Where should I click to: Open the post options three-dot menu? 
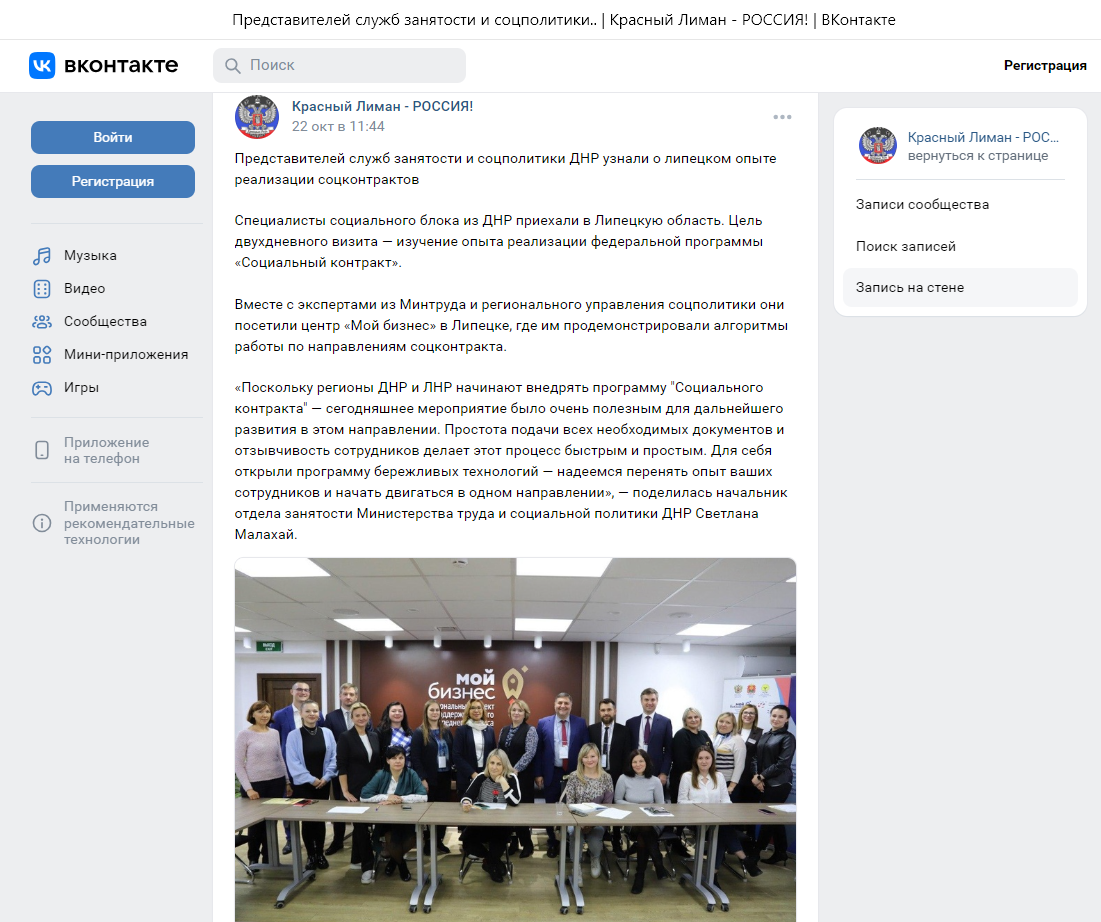(x=782, y=117)
